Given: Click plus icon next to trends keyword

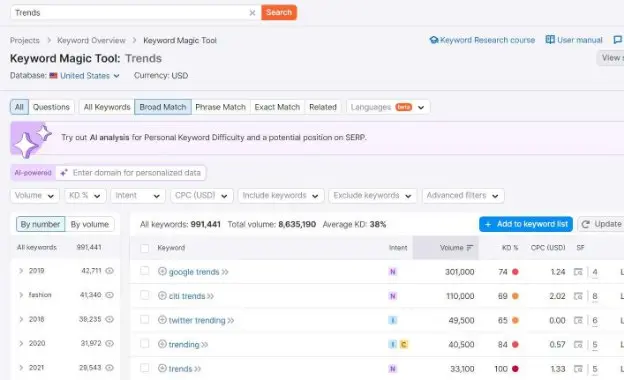Looking at the screenshot, I should coord(162,368).
